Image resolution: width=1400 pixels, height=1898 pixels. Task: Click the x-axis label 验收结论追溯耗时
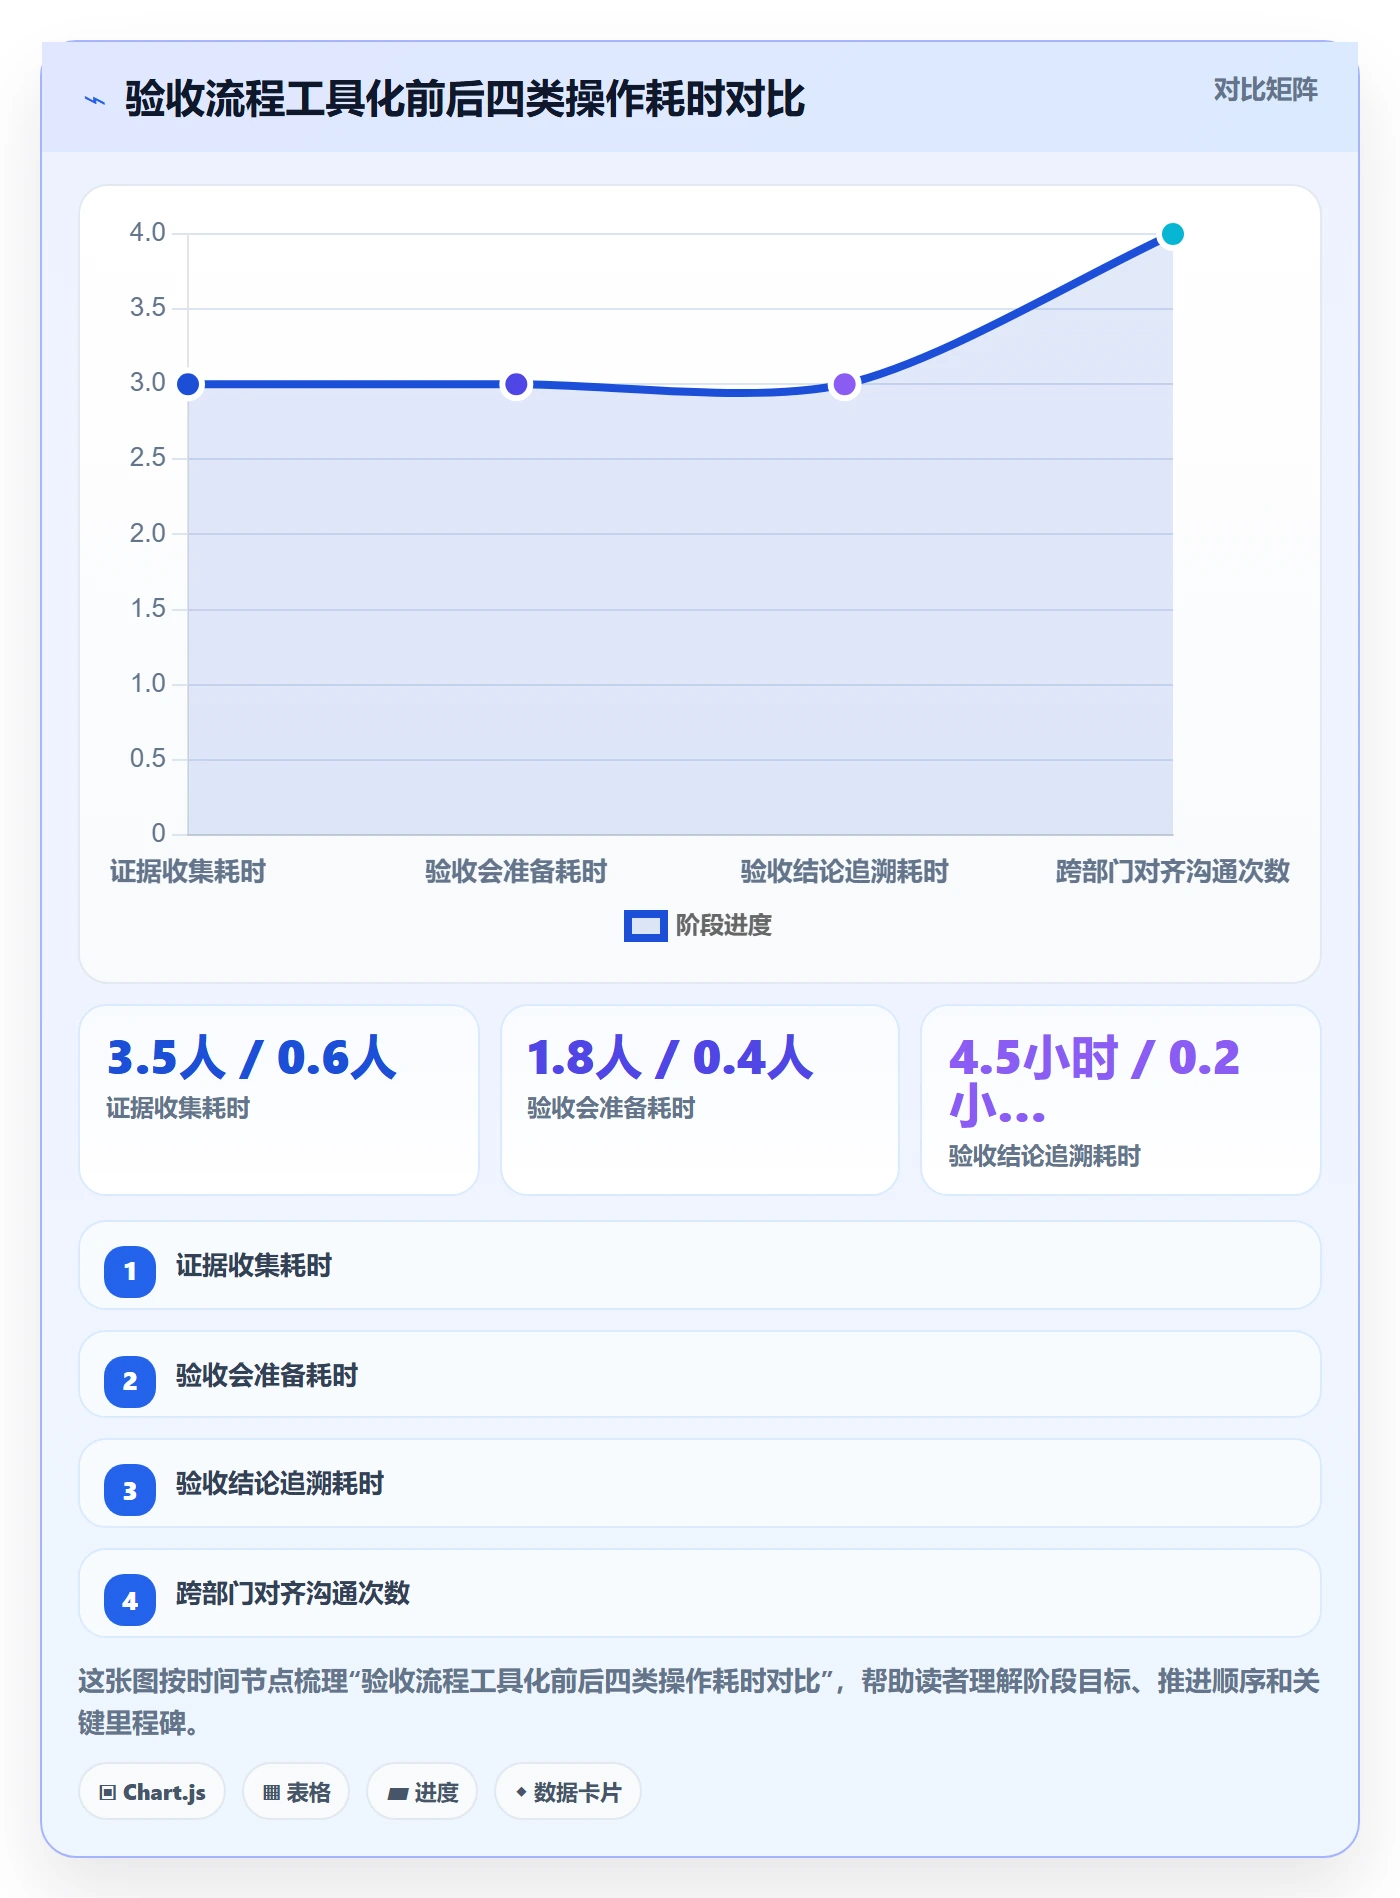pos(845,872)
